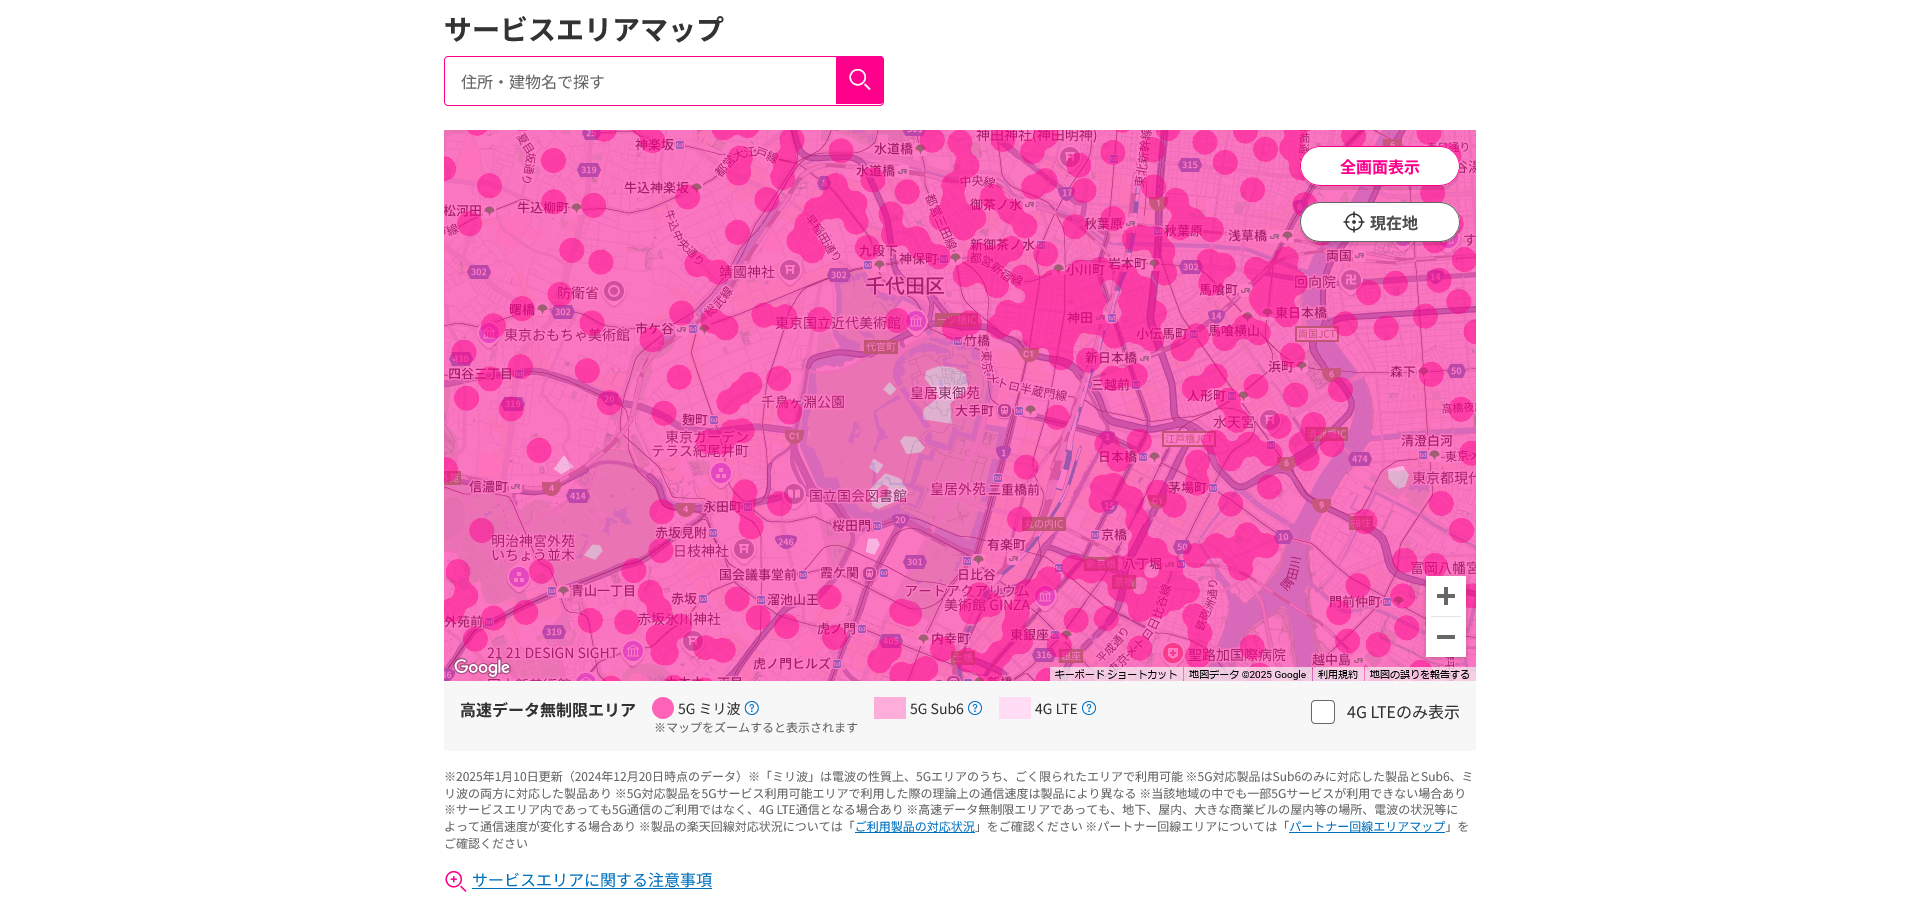
Task: Zoom in using the plus control on the map
Action: (1445, 596)
